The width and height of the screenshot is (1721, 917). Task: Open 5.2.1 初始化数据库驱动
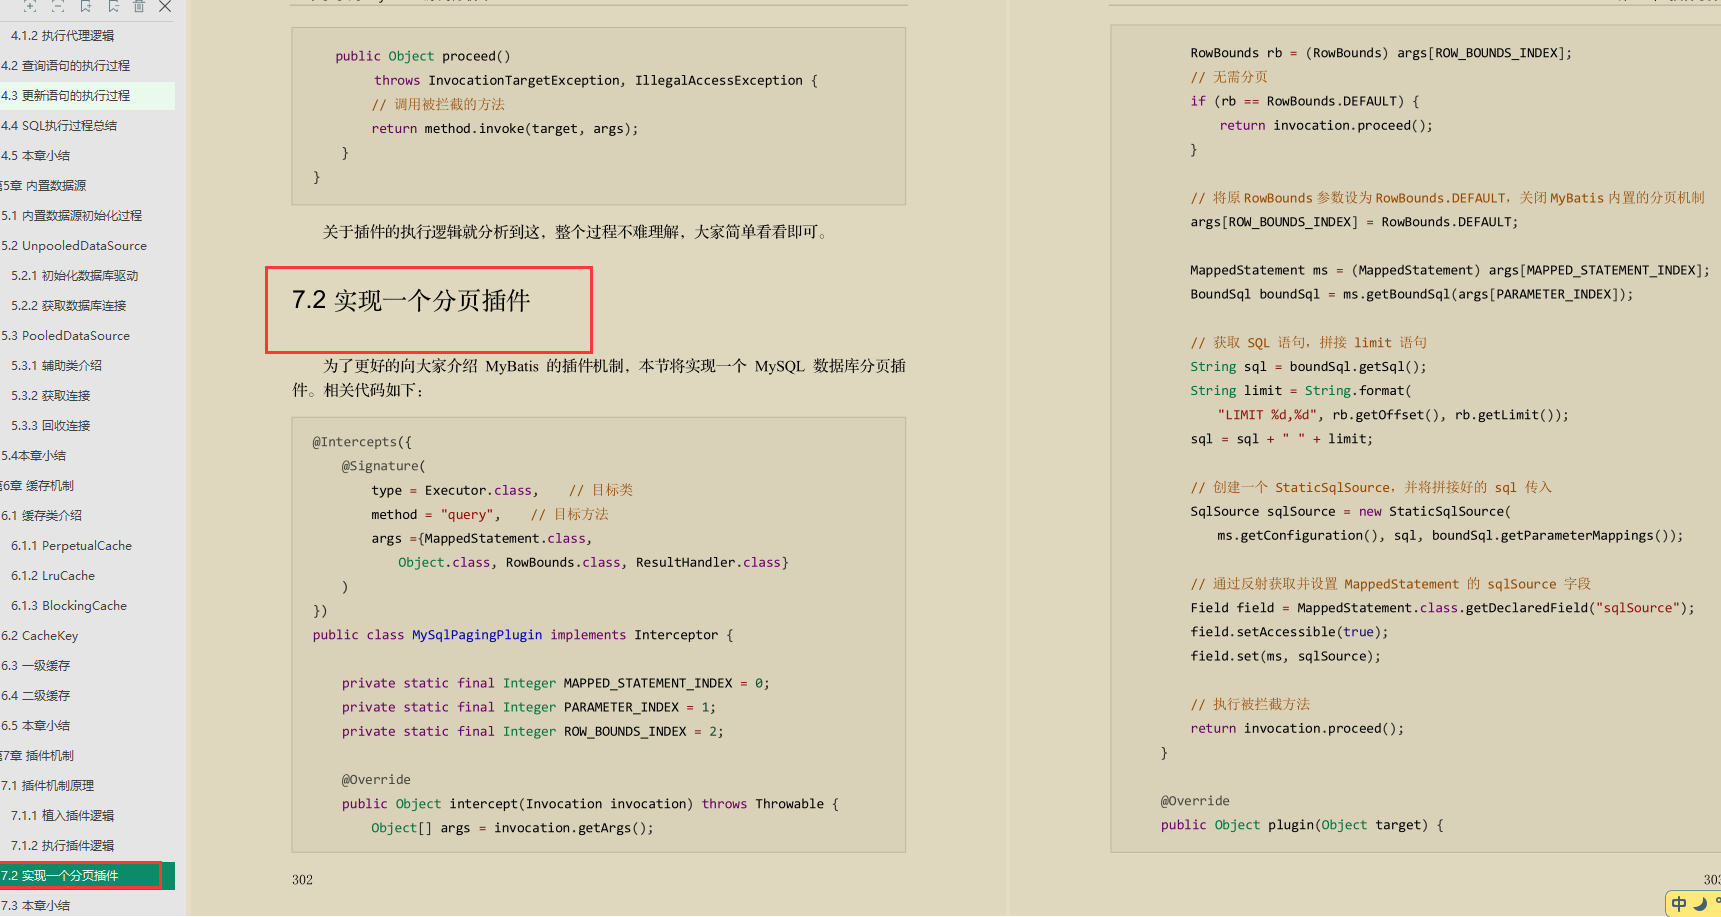click(75, 275)
